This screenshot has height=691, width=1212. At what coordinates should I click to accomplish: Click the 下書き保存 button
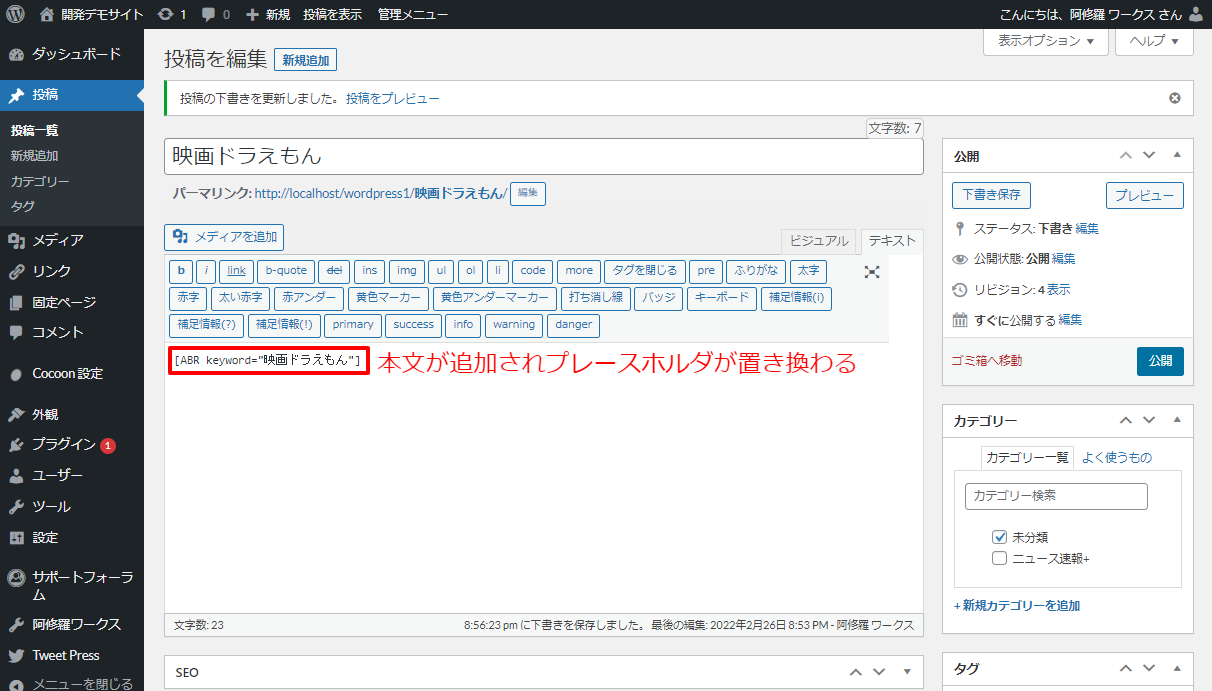tap(991, 195)
